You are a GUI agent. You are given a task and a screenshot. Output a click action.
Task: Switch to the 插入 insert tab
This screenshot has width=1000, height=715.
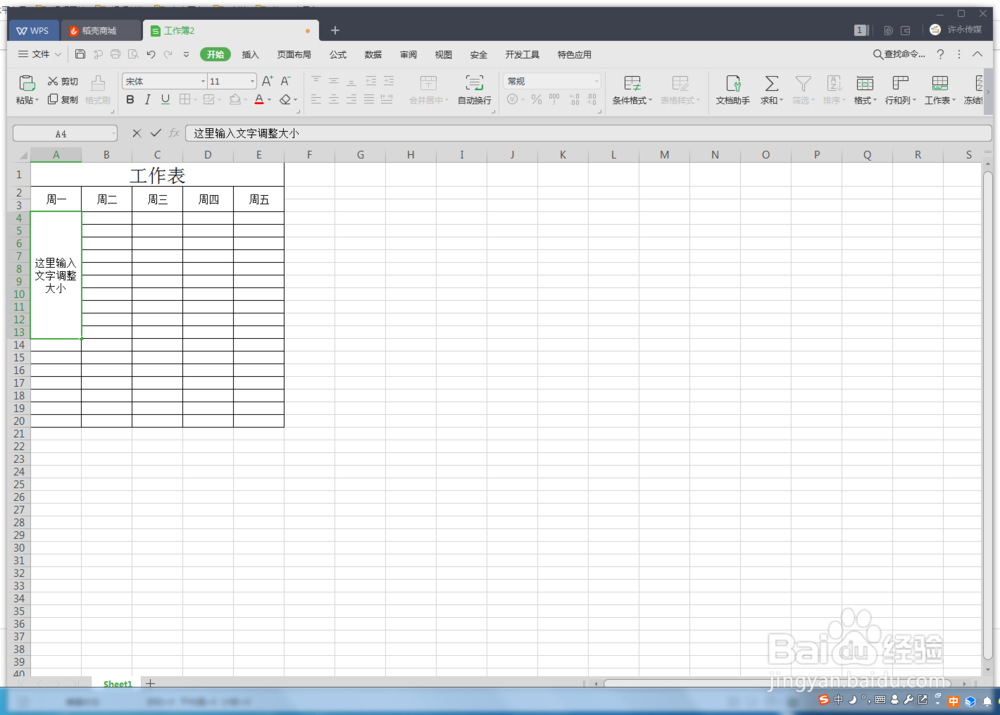pos(251,55)
